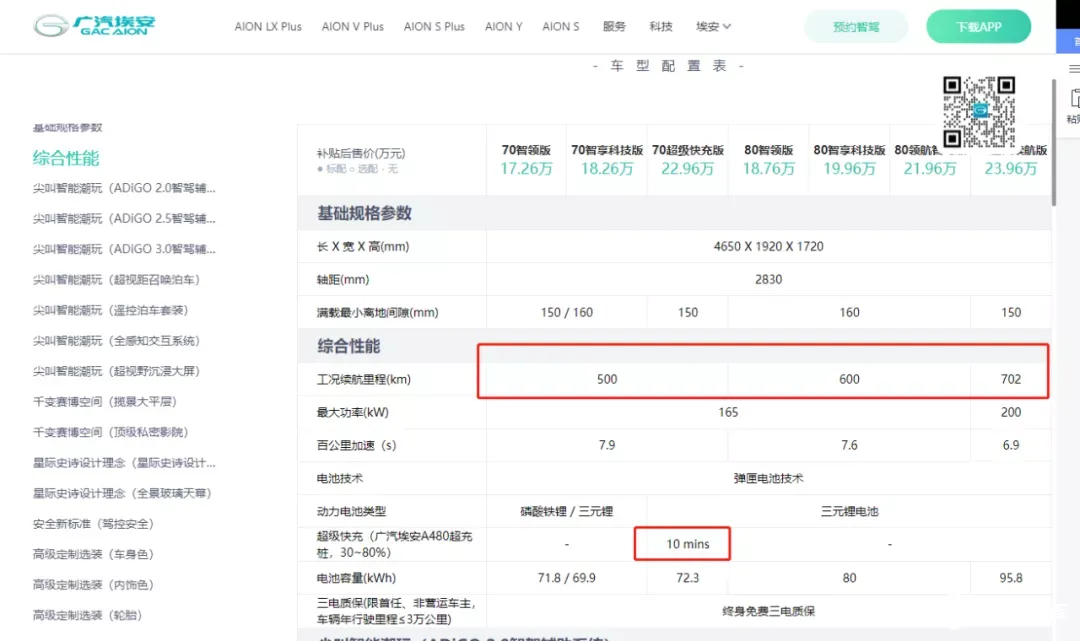Click the 23.96万 price
This screenshot has height=641, width=1080.
click(x=1010, y=169)
